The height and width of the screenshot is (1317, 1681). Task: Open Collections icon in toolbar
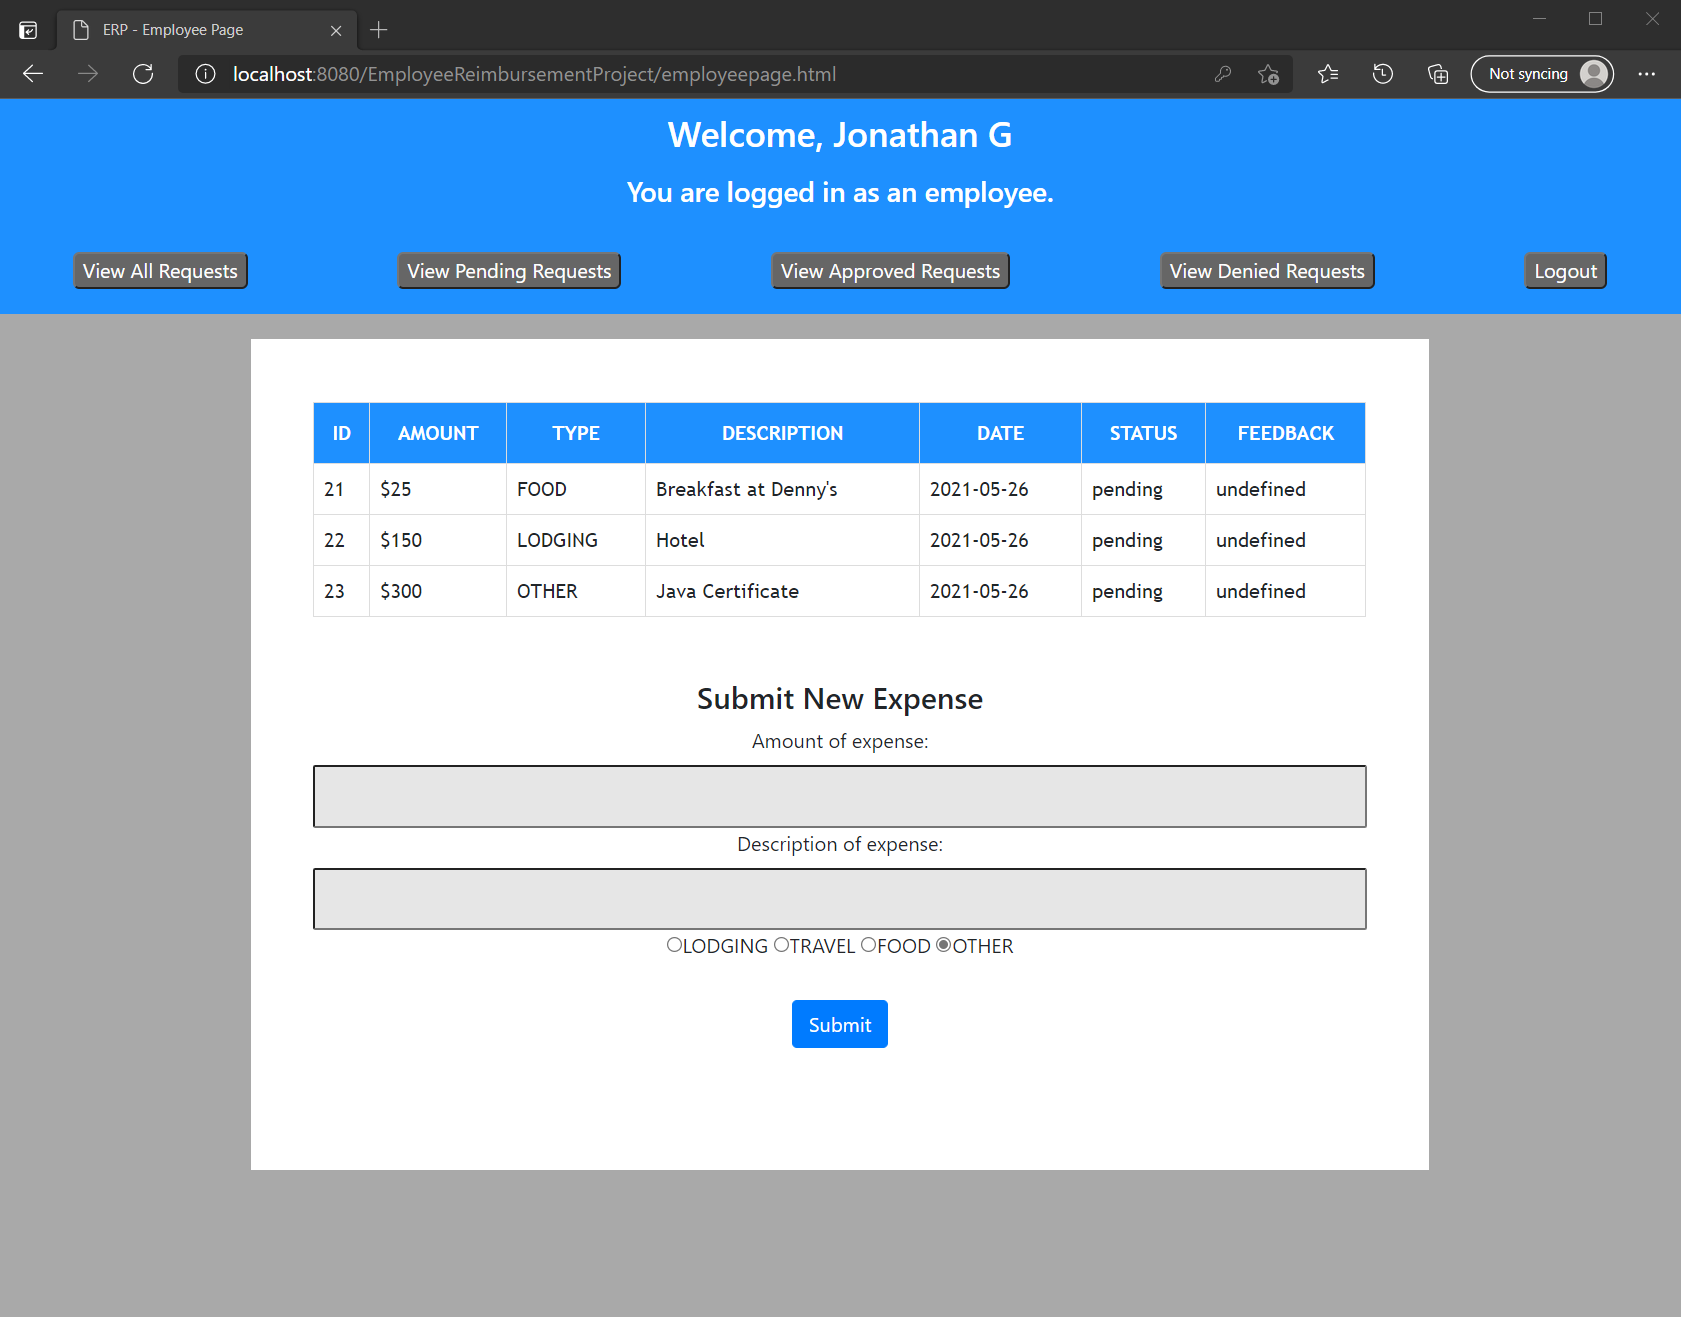pos(1438,74)
